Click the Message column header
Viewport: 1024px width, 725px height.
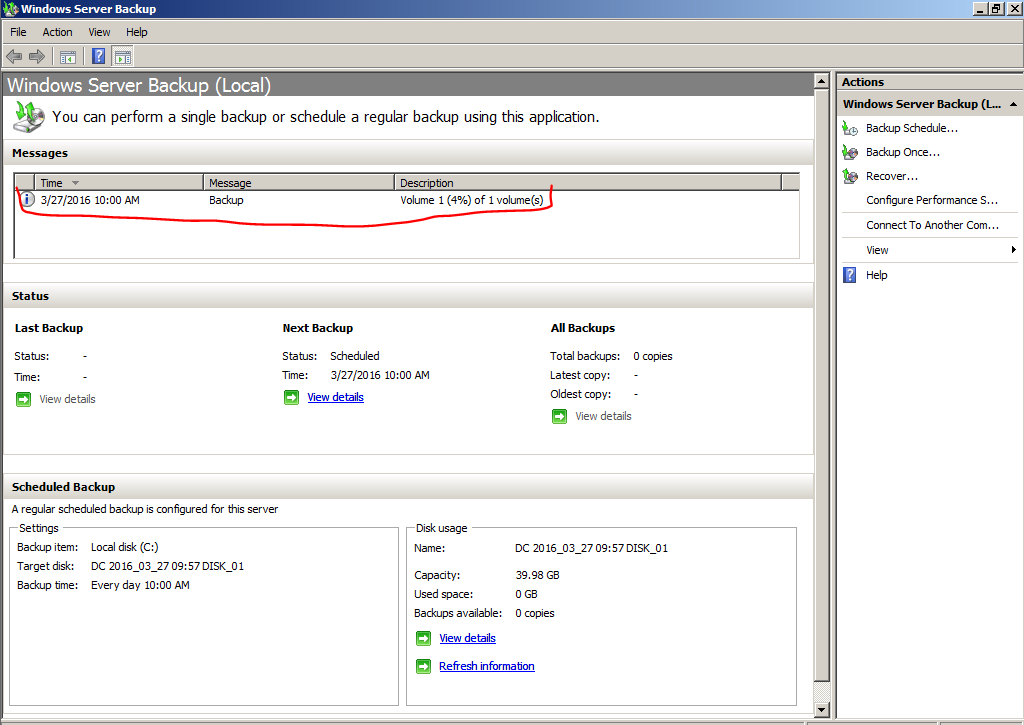coord(298,183)
